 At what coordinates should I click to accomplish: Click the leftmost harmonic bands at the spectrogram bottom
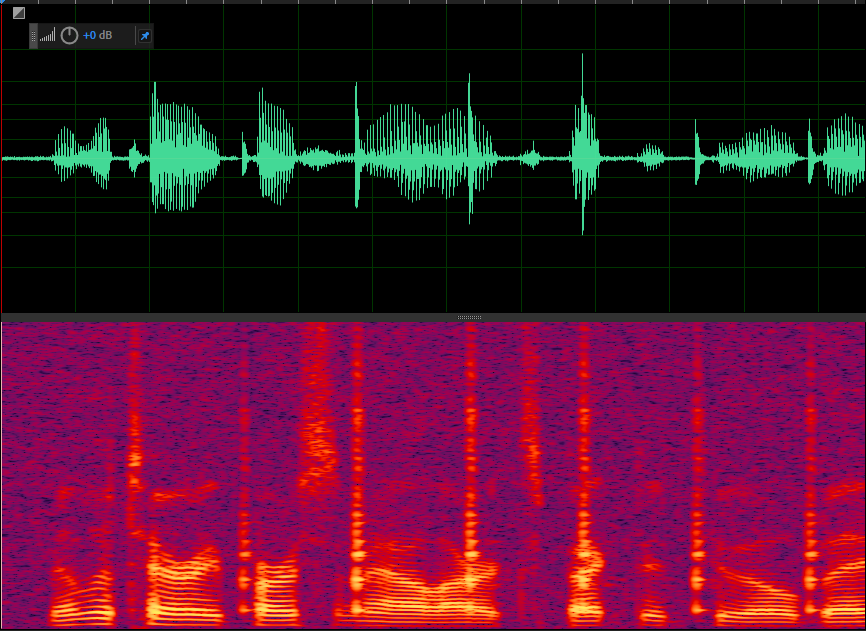80,600
